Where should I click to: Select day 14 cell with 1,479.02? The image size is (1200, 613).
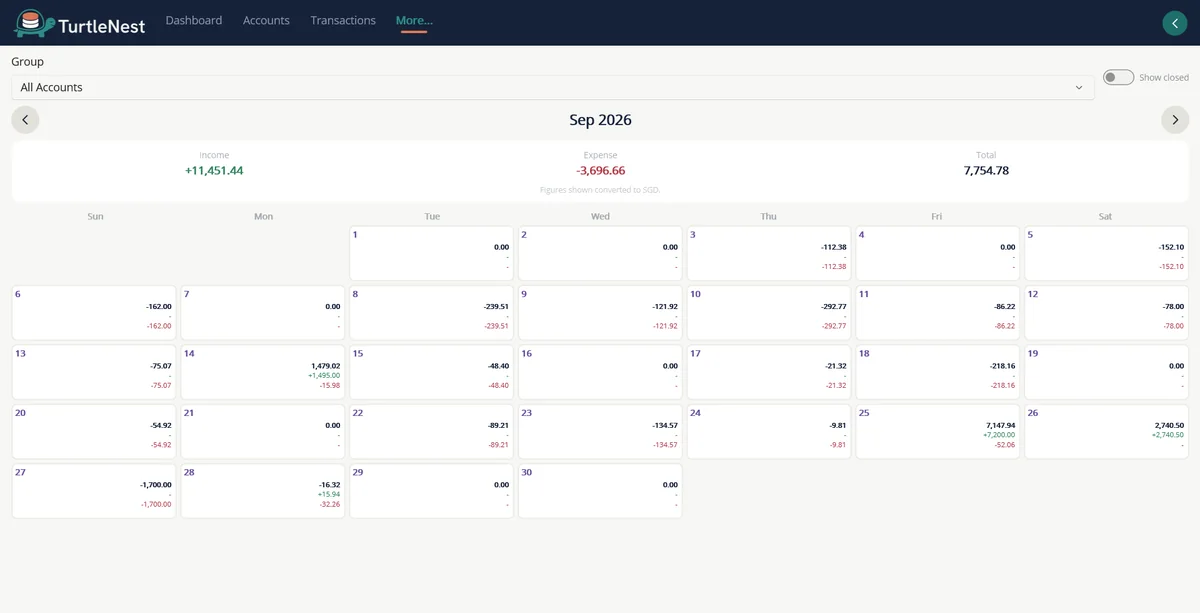(263, 372)
